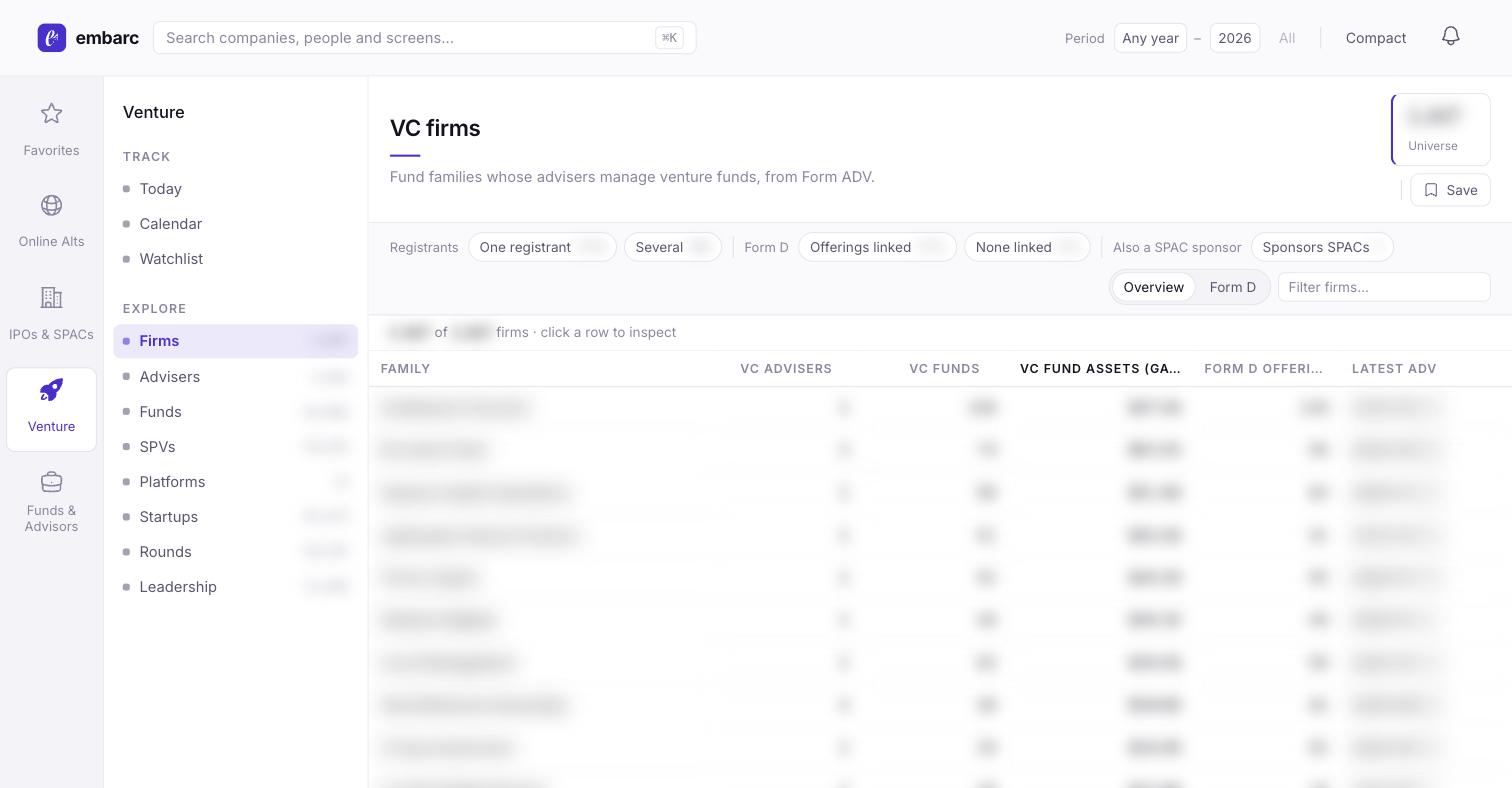
Task: Open the Rounds page
Action: tap(236, 552)
